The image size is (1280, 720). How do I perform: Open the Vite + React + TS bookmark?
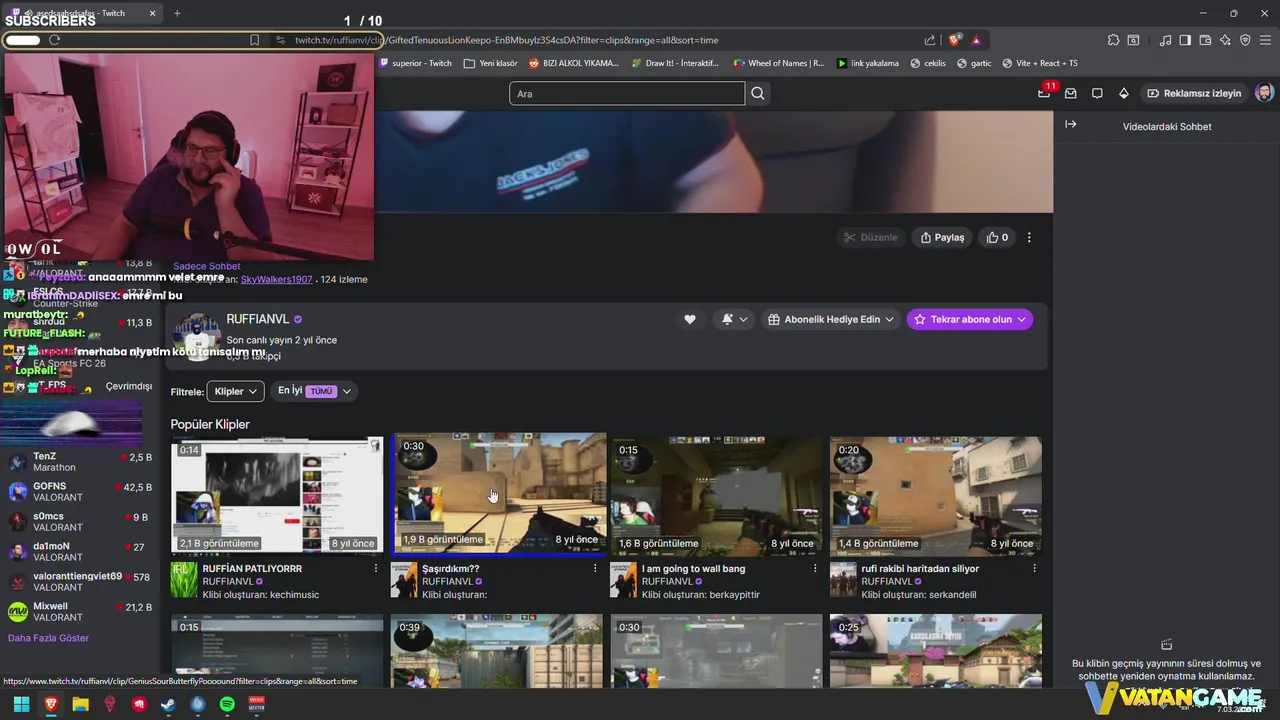point(1040,63)
